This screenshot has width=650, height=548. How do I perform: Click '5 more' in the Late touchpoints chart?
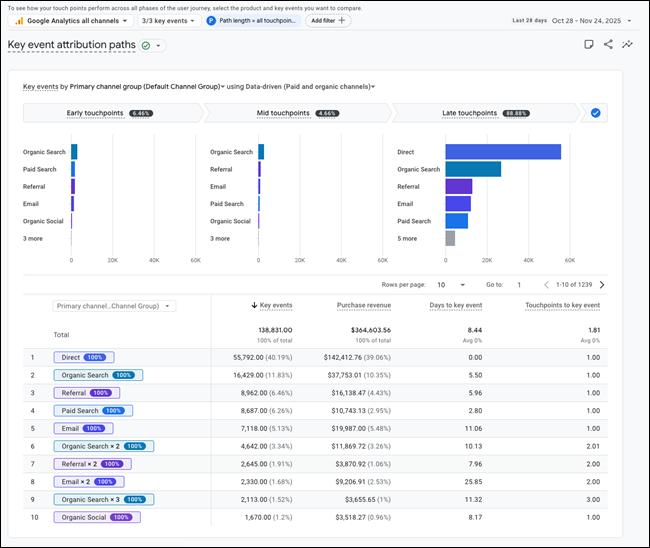[407, 238]
